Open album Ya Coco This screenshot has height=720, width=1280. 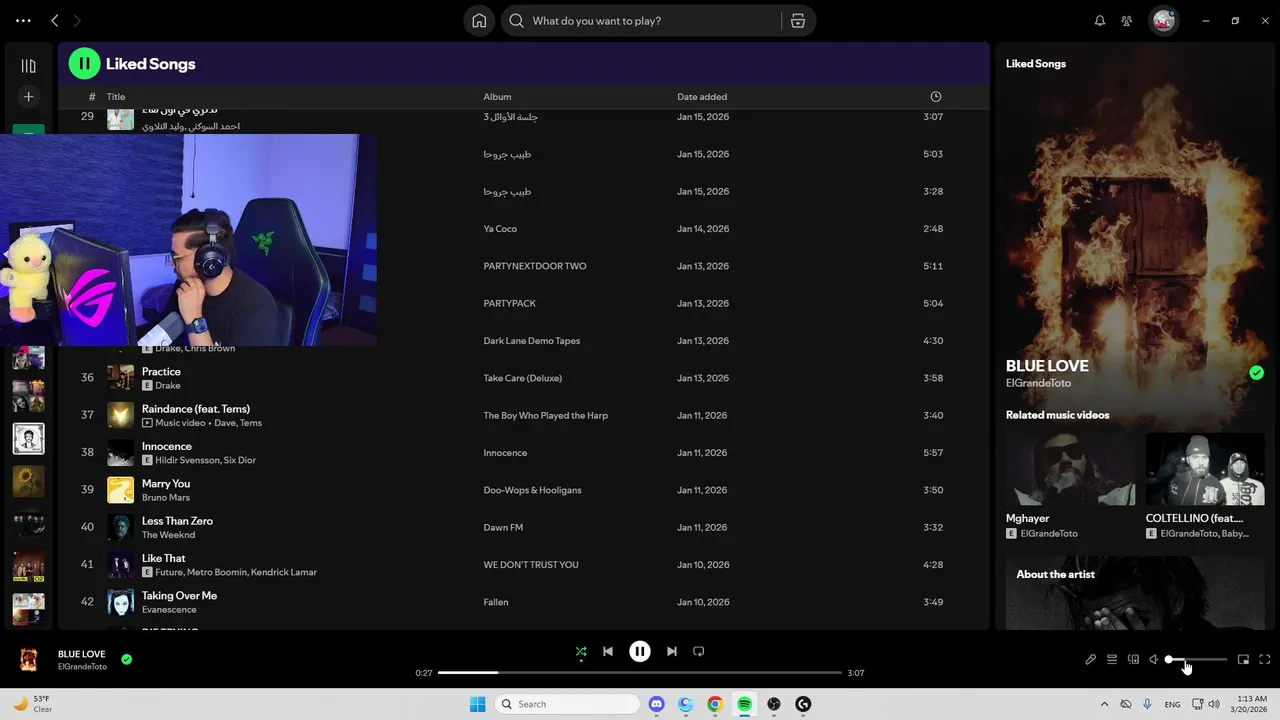coord(500,229)
